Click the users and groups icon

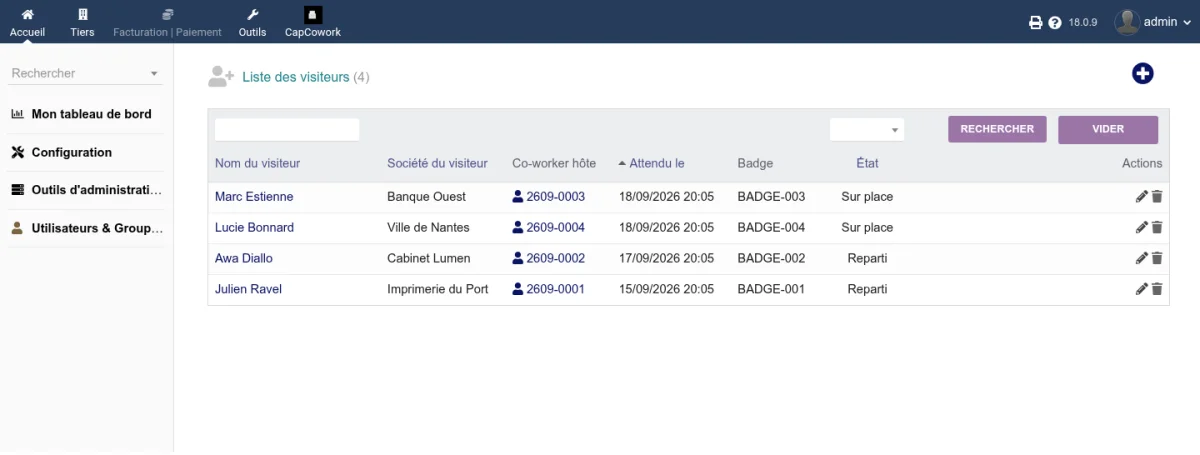[17, 228]
